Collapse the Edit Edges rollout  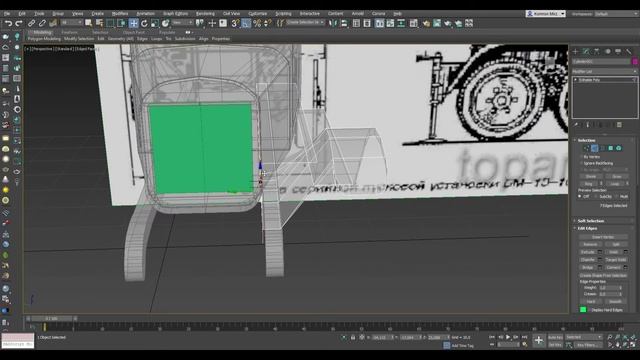click(587, 229)
